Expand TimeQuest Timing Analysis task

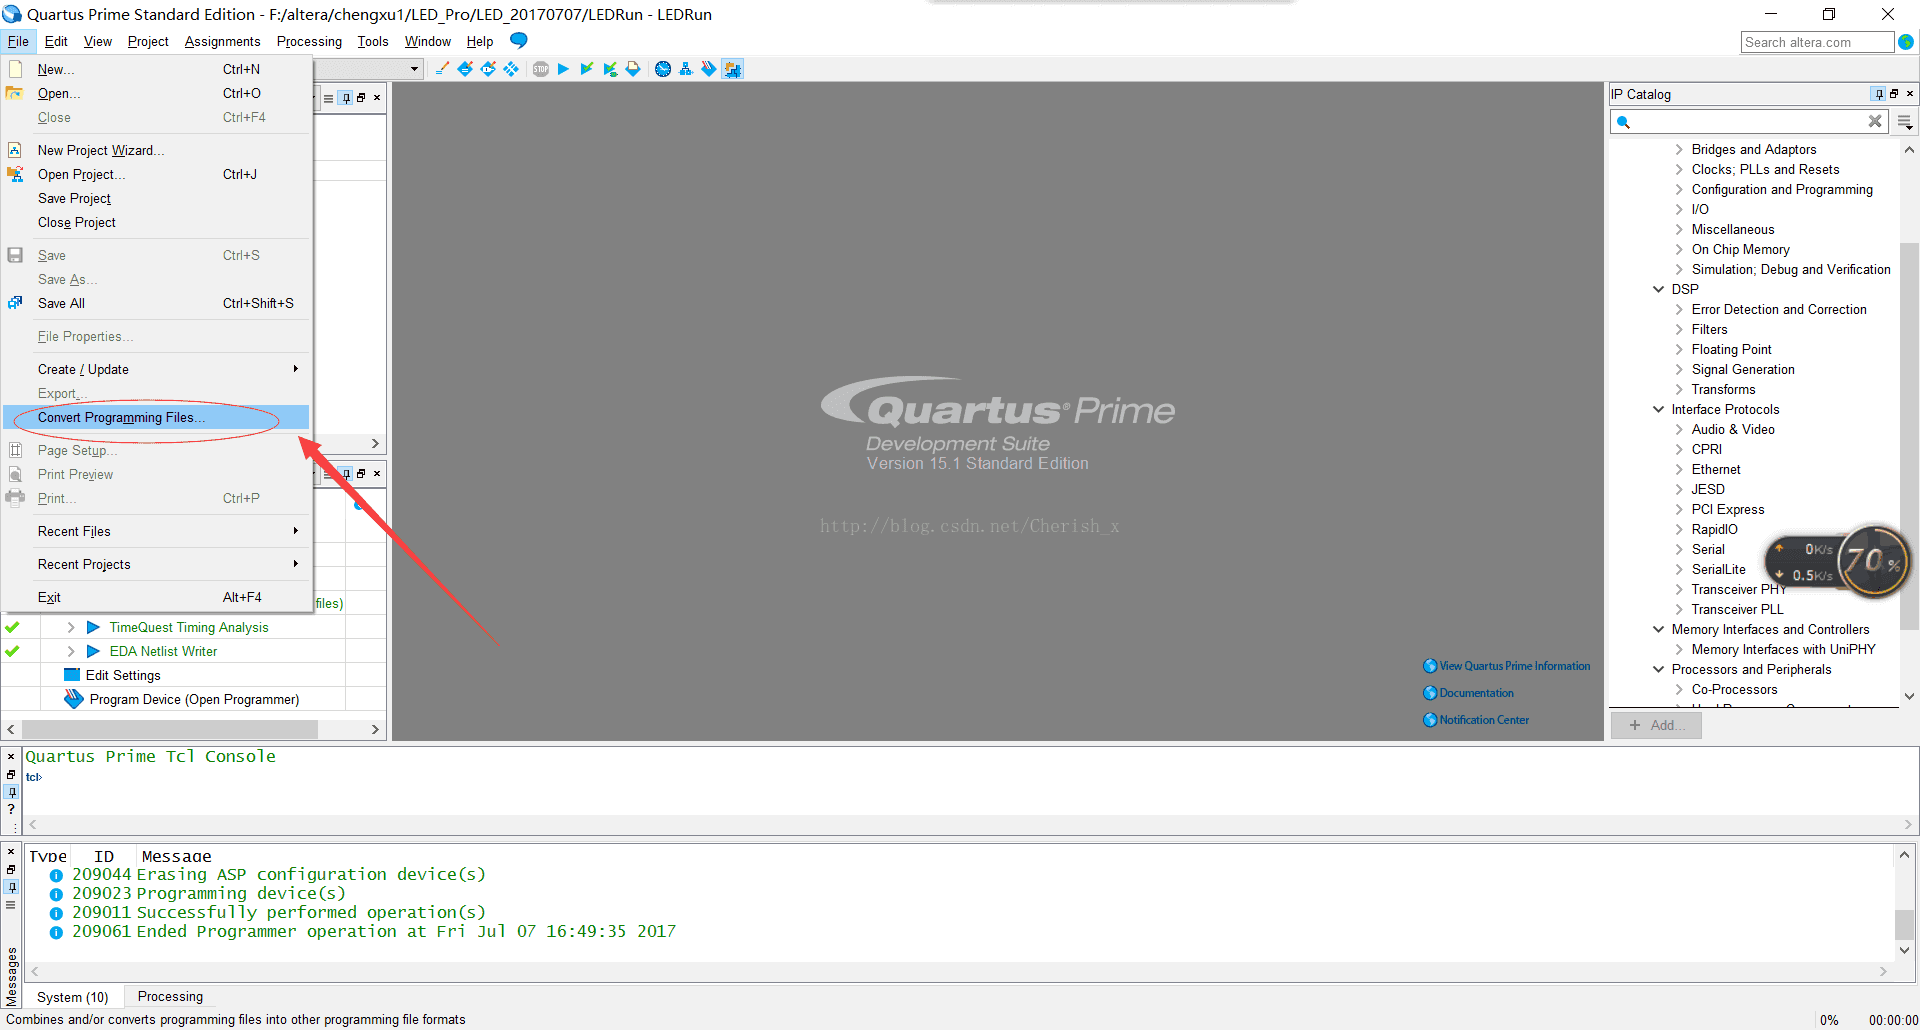[71, 627]
